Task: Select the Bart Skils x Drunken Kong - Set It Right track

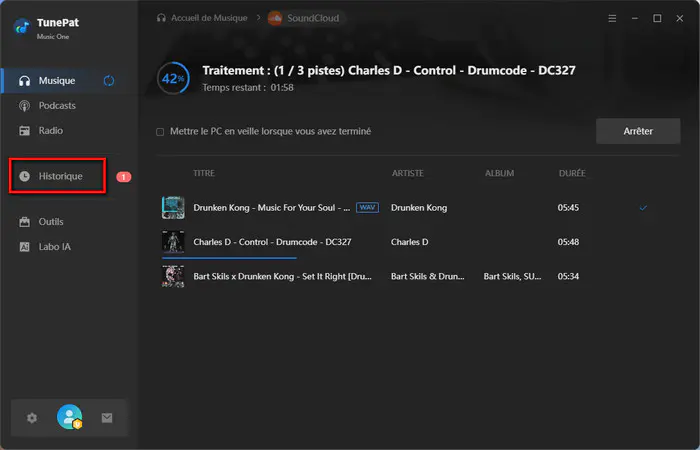Action: [282, 276]
